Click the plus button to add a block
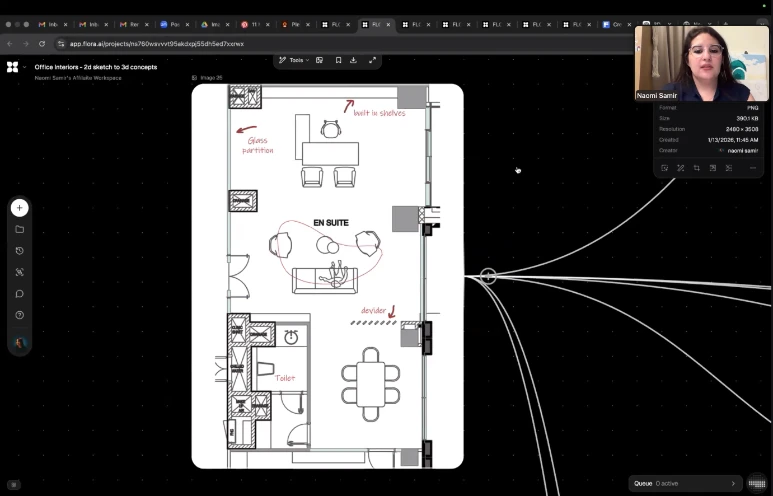This screenshot has width=773, height=496. pyautogui.click(x=19, y=208)
